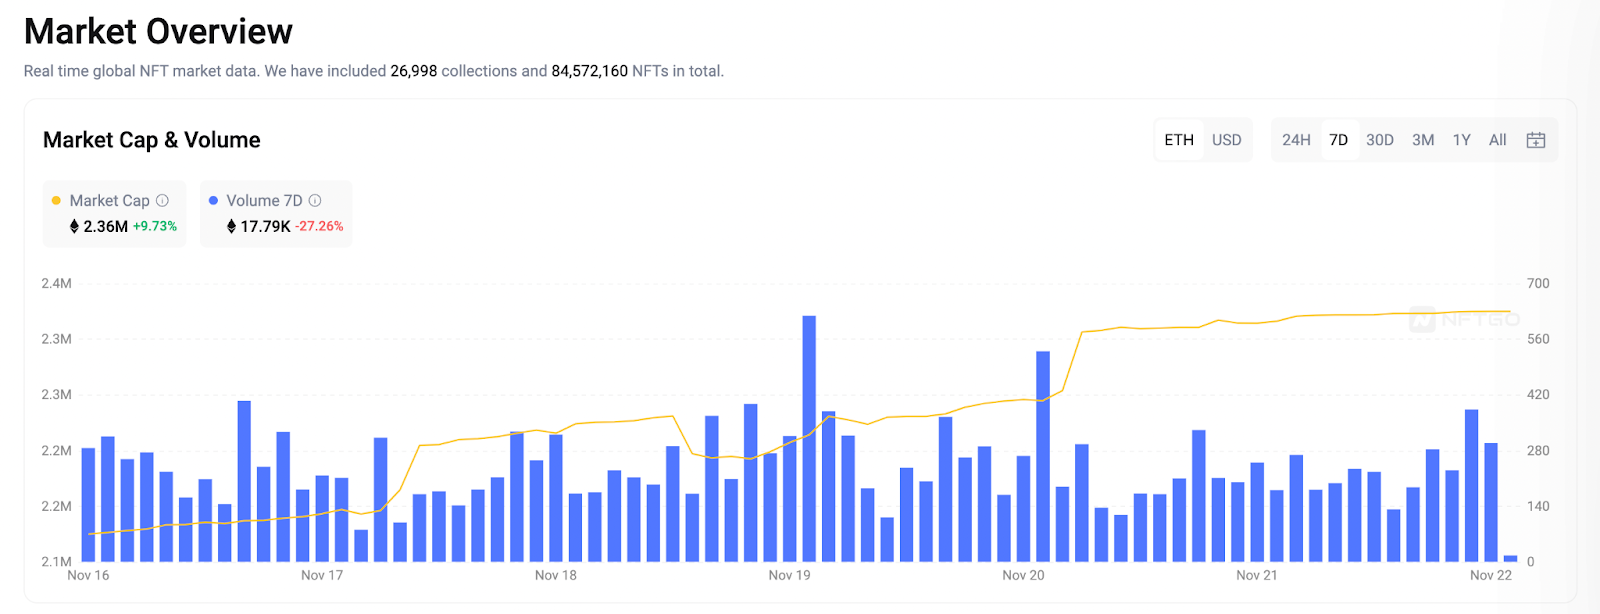Show the All time range

1497,140
